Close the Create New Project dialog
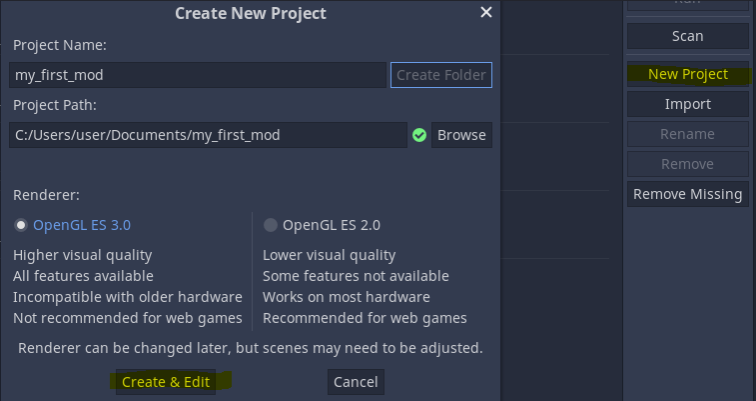Image resolution: width=756 pixels, height=401 pixels. (x=486, y=12)
